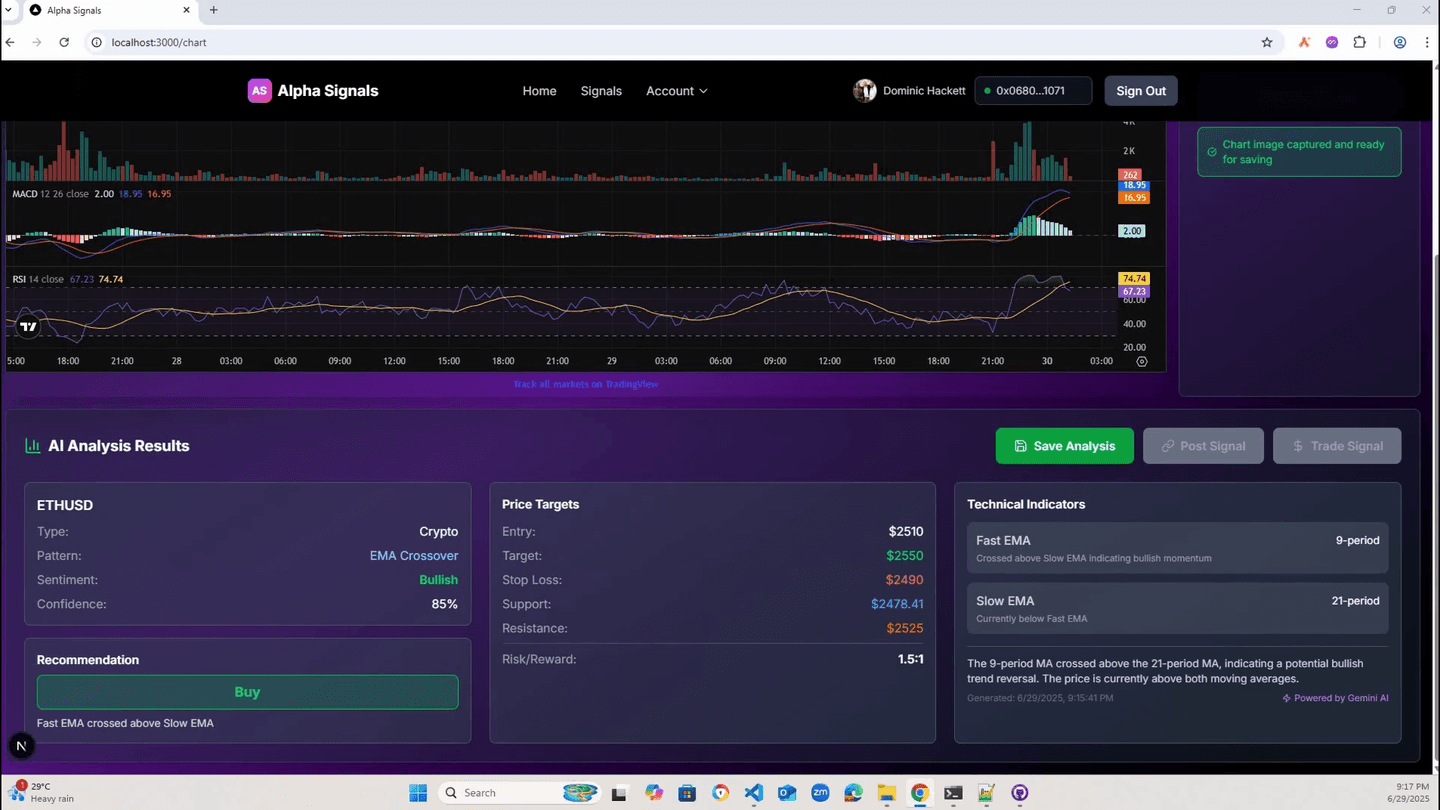Screen dimensions: 1440x810
Task: Open a new browser tab
Action: click(213, 10)
